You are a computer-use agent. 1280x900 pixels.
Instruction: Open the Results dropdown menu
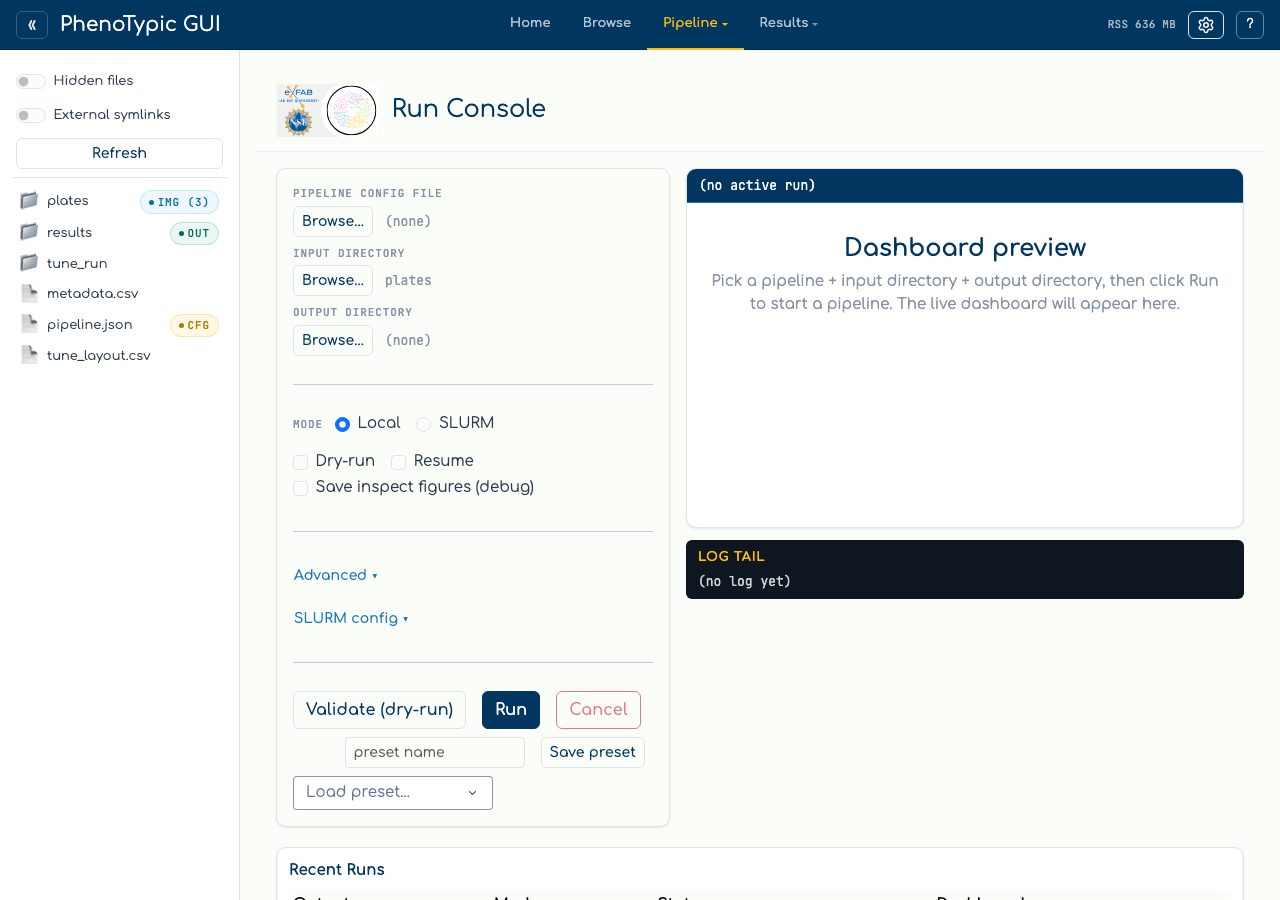[x=788, y=24]
